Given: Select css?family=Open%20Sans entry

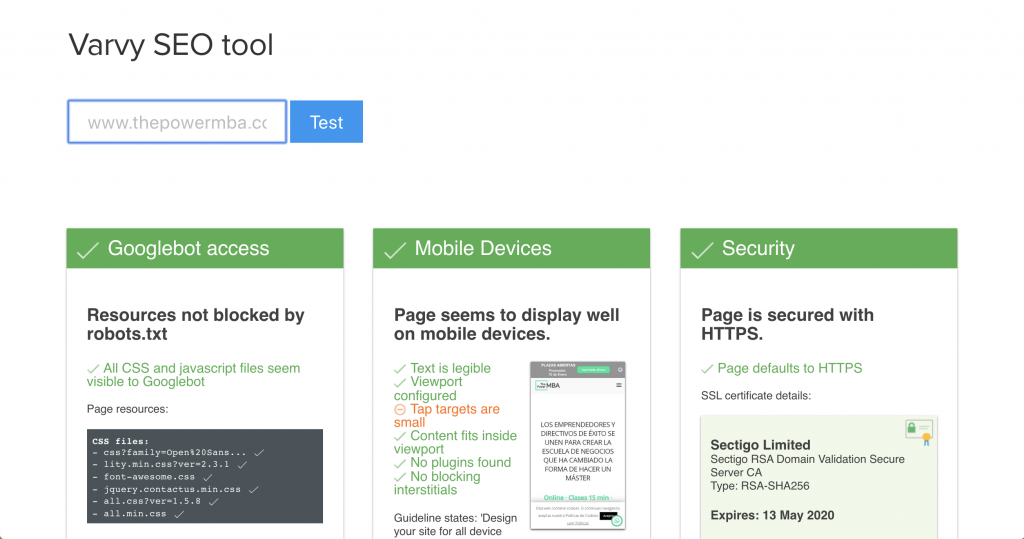Looking at the screenshot, I should (174, 452).
